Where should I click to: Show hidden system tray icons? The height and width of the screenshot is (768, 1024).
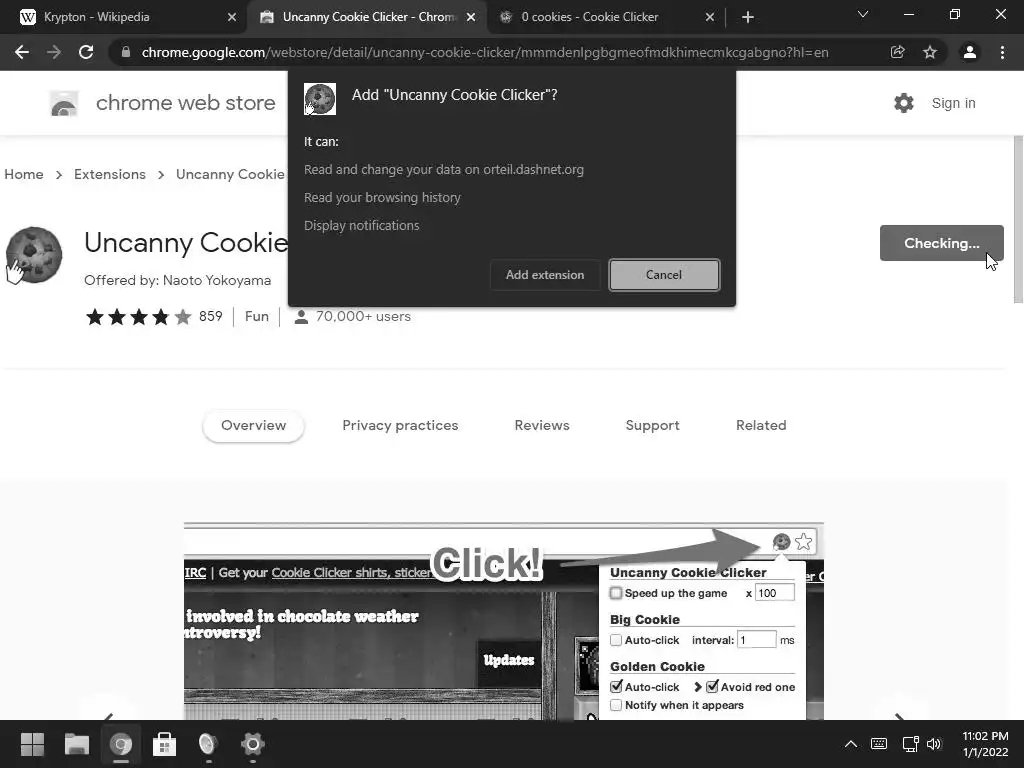point(850,744)
